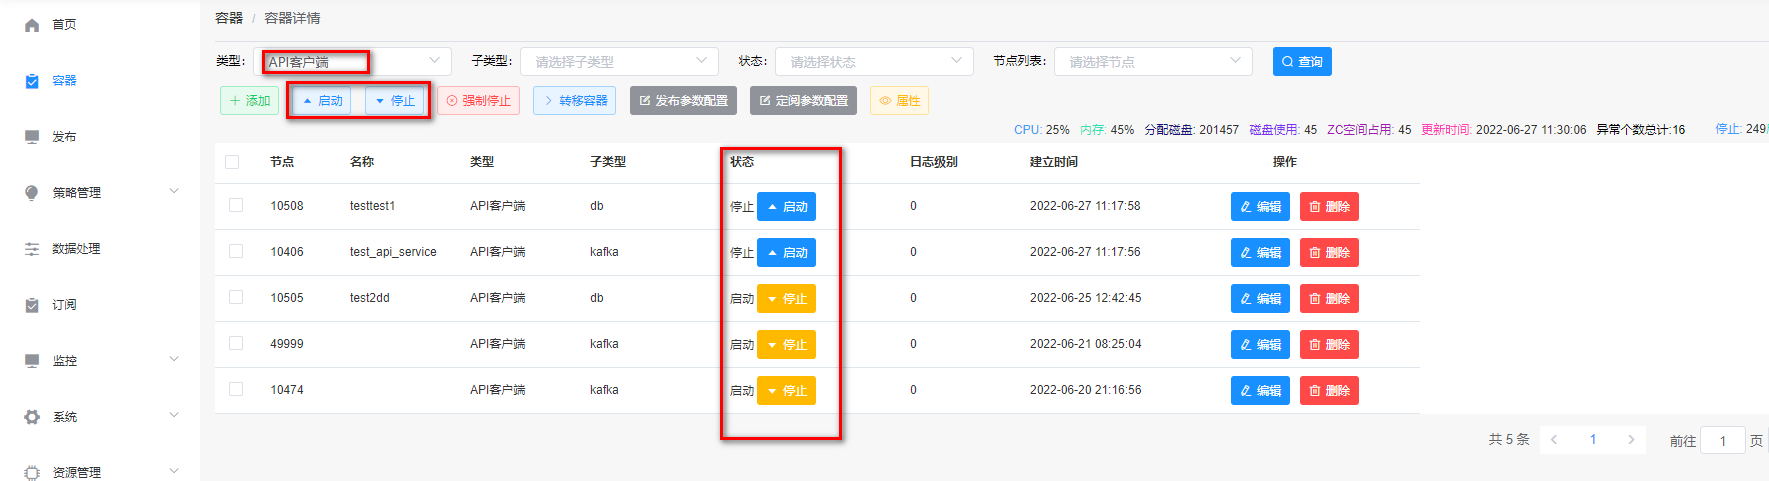
Task: Expand the 节点列表 node dropdown
Action: (x=1152, y=62)
